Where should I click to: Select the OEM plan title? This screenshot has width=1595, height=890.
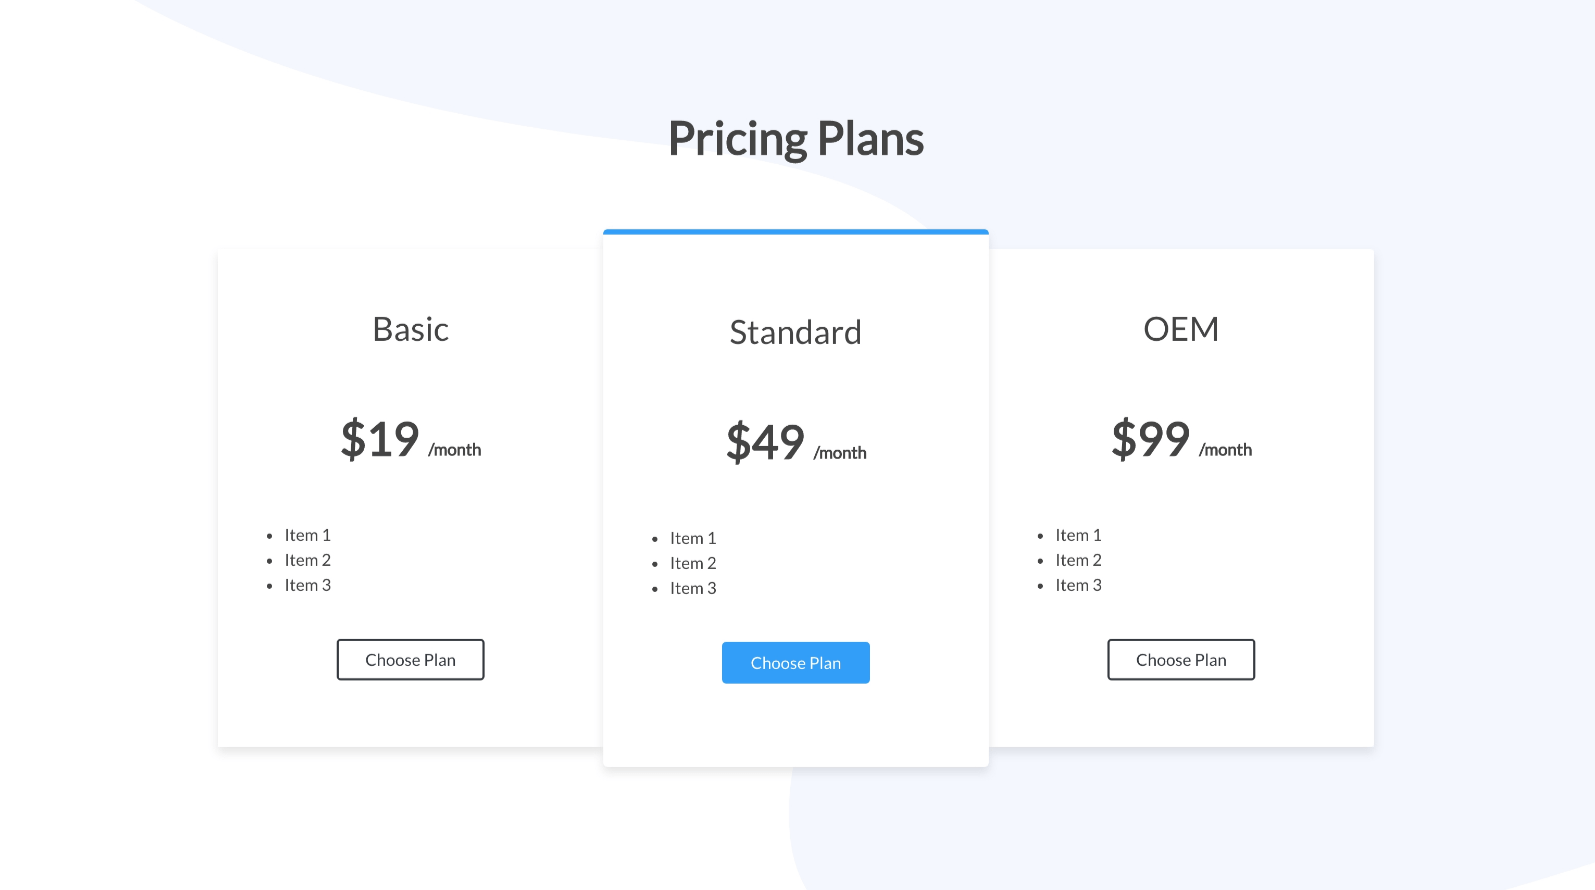tap(1181, 328)
